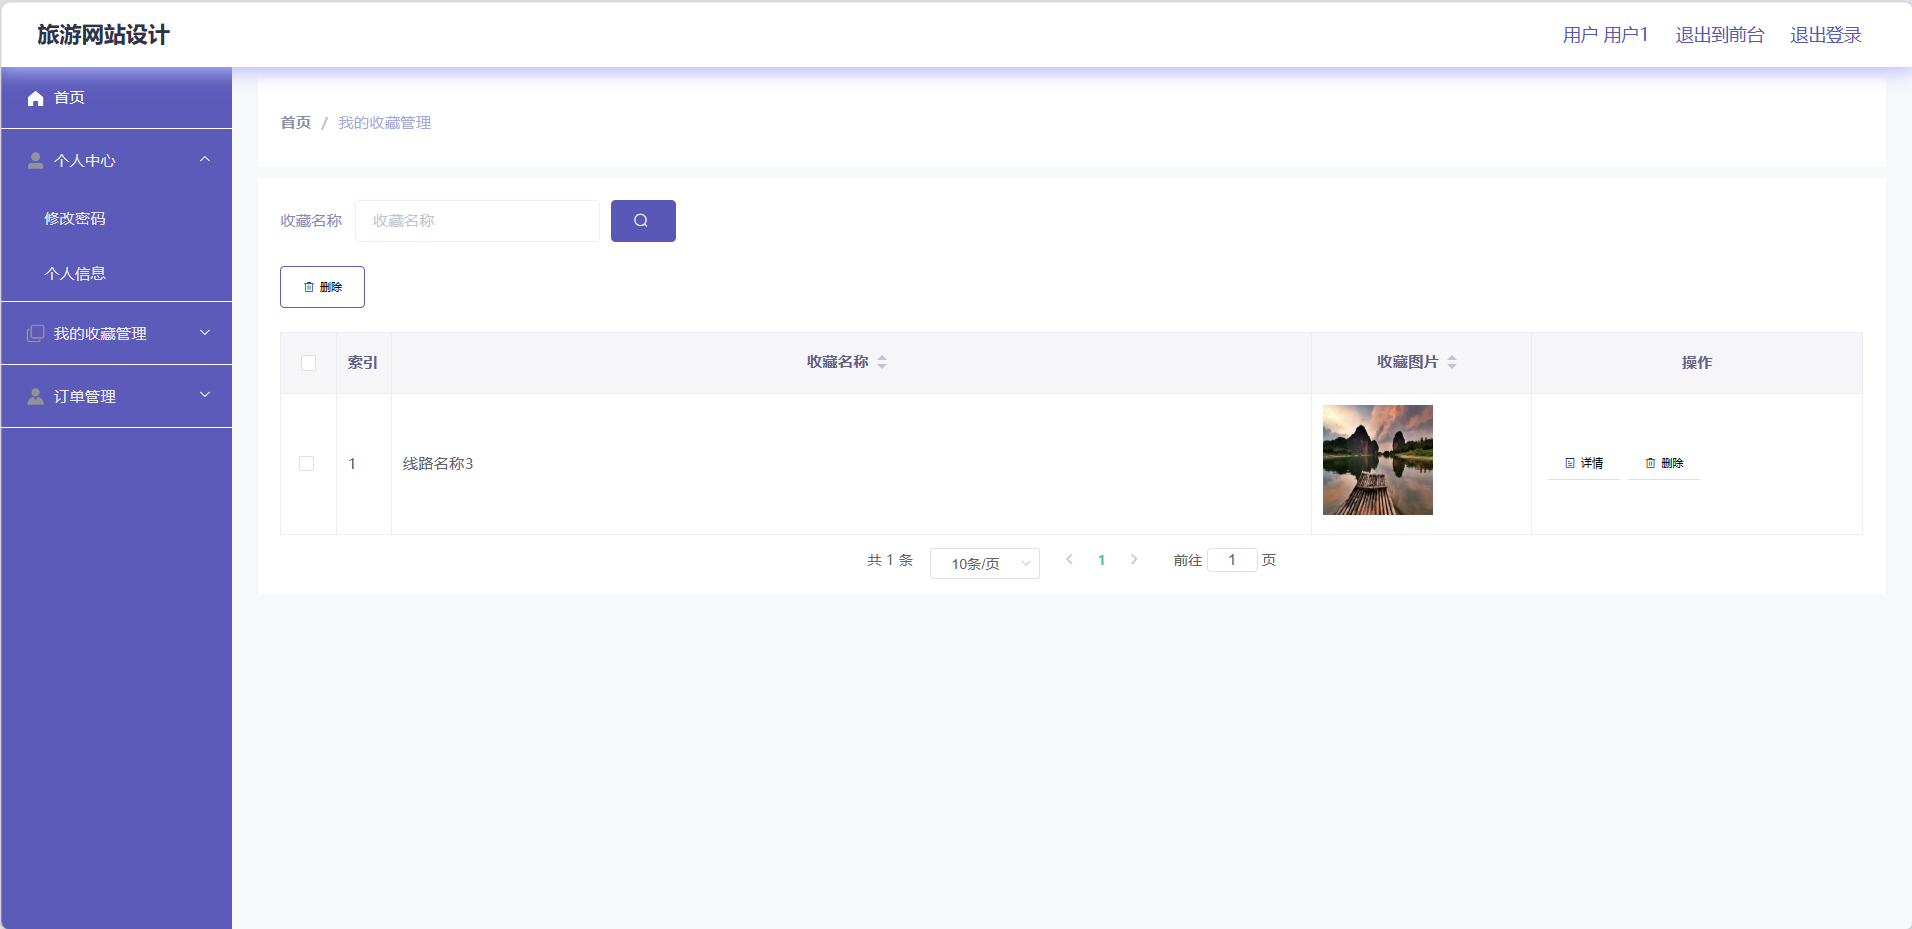Go to next page arrow
1912x929 pixels.
(x=1134, y=560)
